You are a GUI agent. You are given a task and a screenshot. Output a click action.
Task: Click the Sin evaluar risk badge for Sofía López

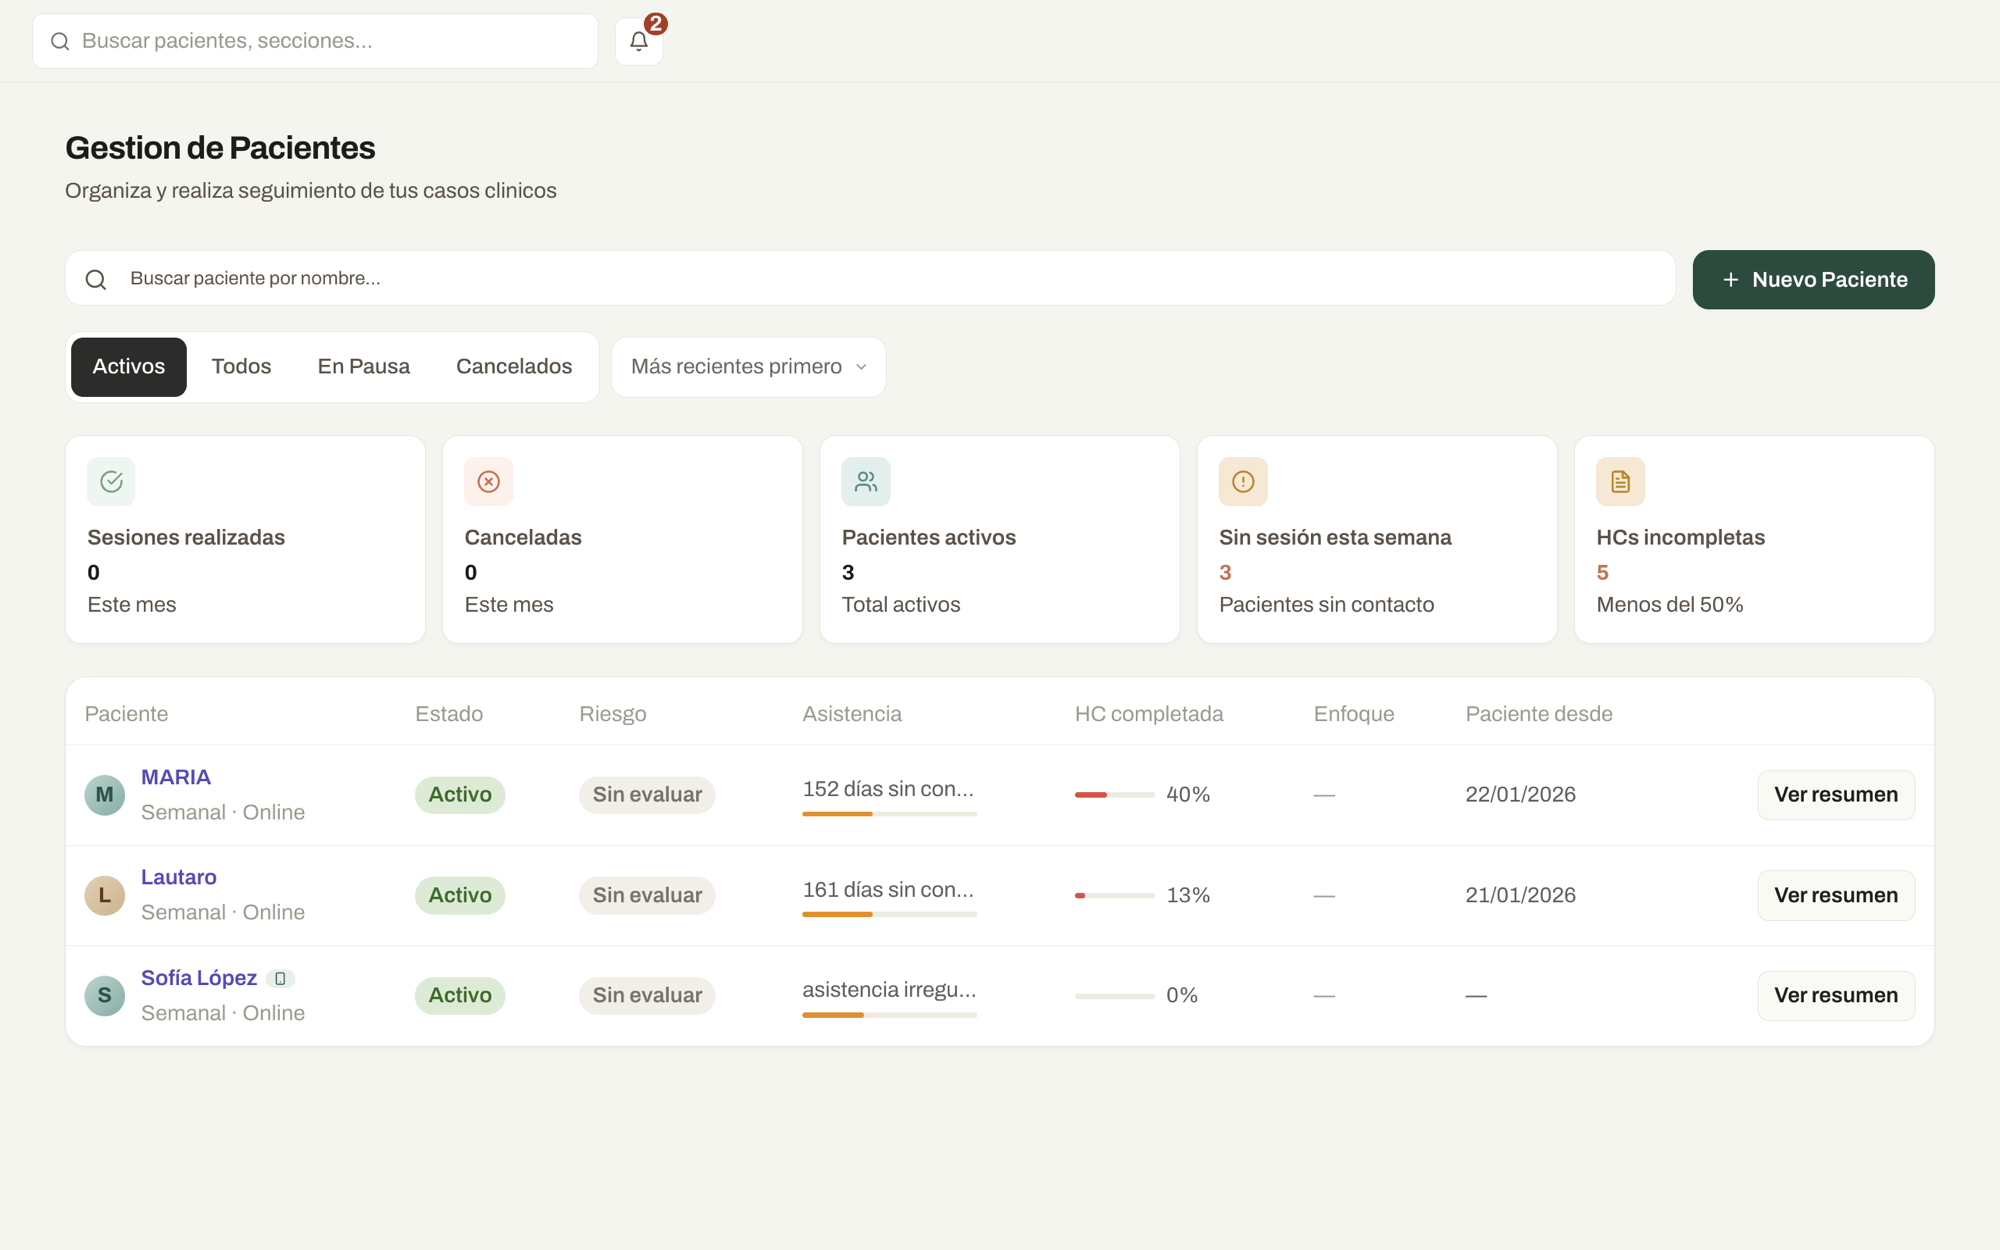647,996
